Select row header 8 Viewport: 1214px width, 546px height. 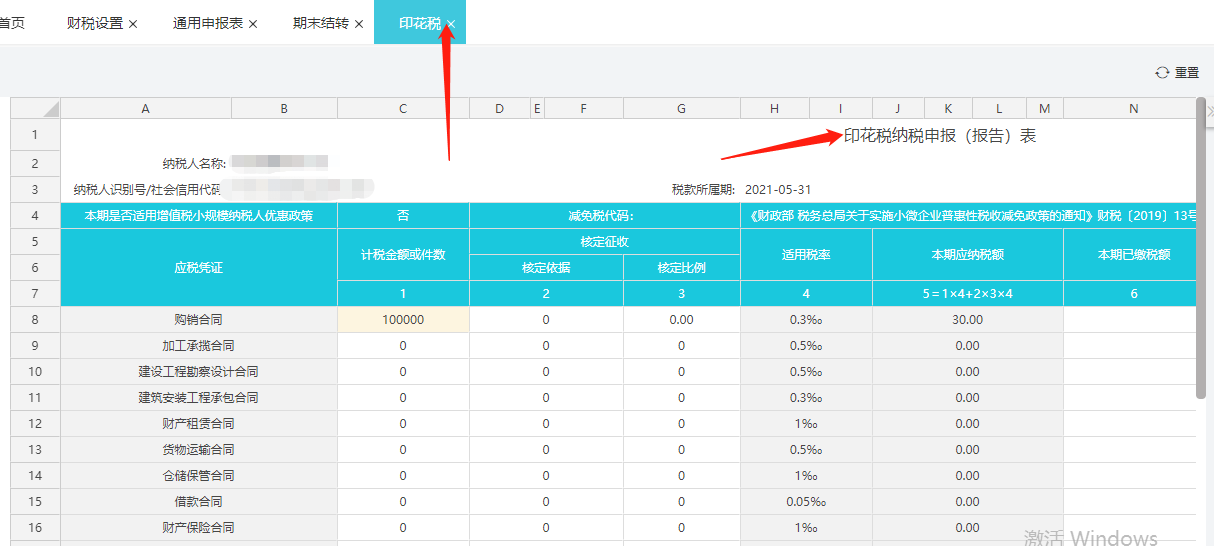(x=35, y=320)
